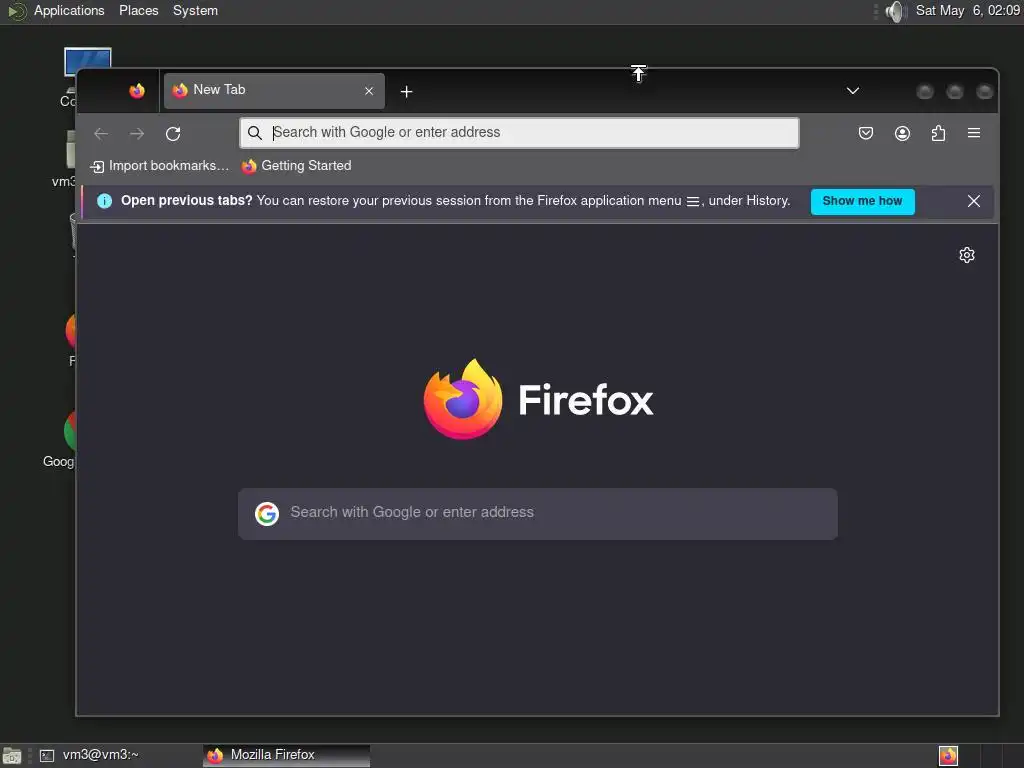This screenshot has height=768, width=1024.
Task: Focus the address bar search field
Action: [519, 133]
